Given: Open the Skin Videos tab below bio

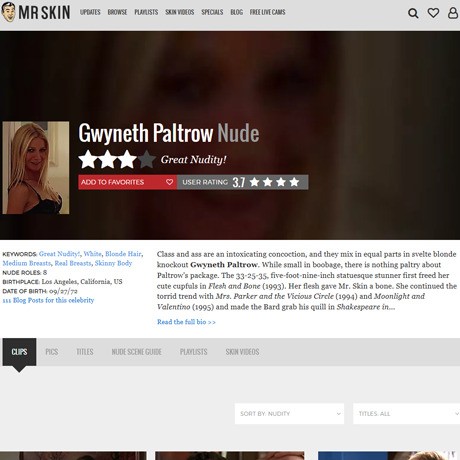Looking at the screenshot, I should click(242, 352).
